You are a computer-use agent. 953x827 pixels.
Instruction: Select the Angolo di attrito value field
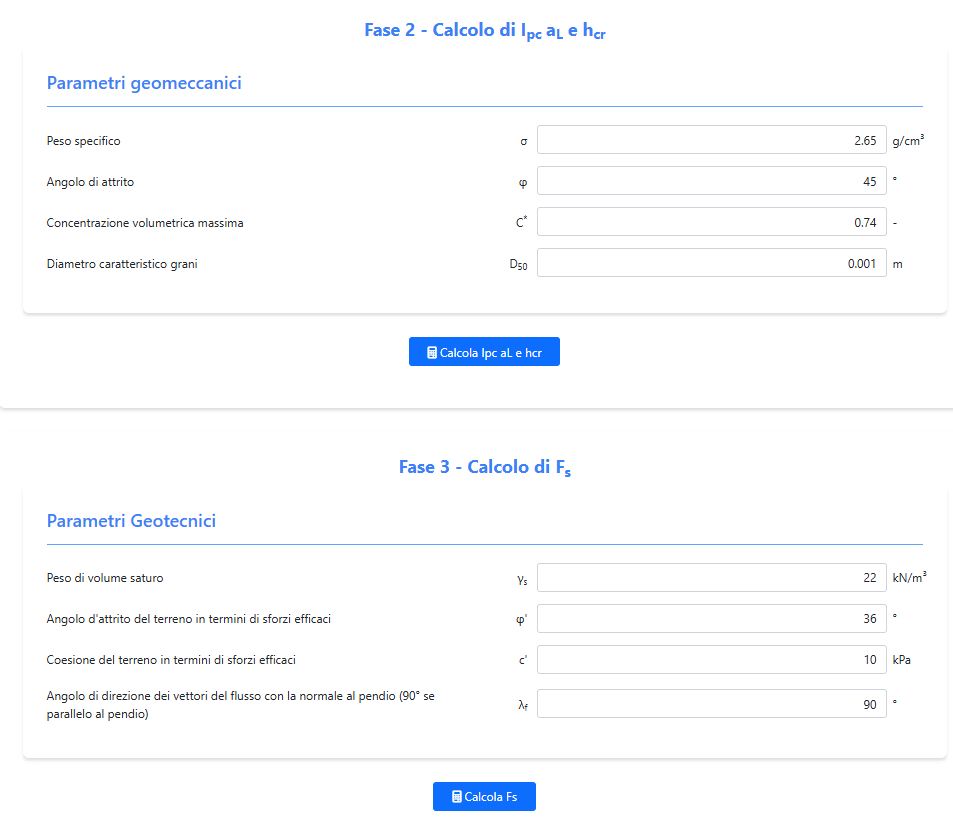coord(711,182)
